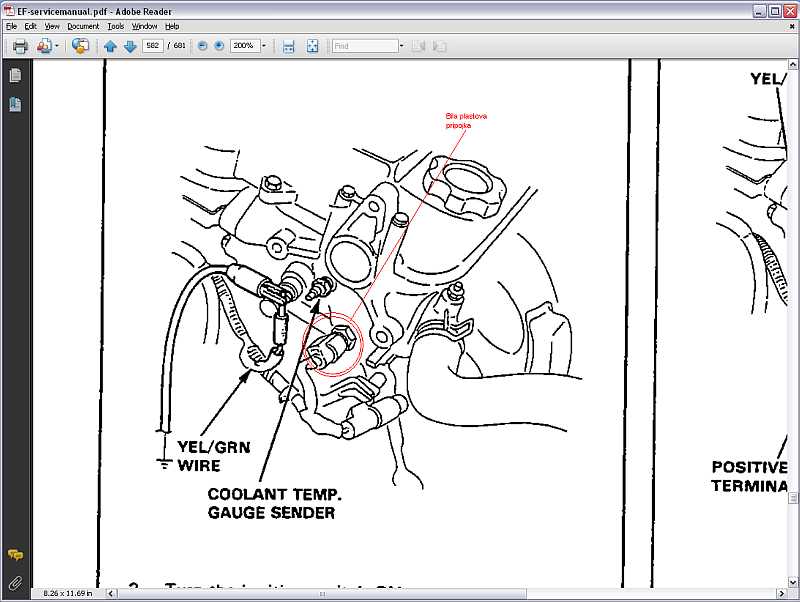Open the Attachments paperclip panel
800x602 pixels.
[x=15, y=582]
